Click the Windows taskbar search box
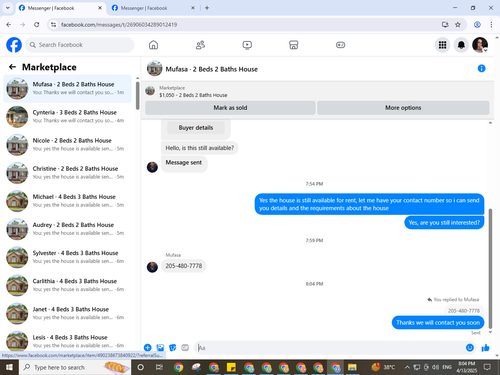 tap(75, 367)
